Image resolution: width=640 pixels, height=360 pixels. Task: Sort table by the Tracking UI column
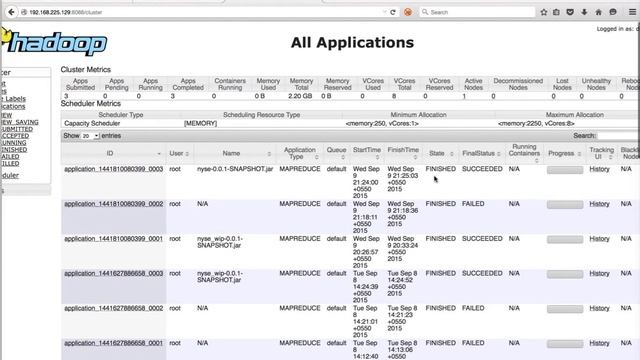(602, 153)
